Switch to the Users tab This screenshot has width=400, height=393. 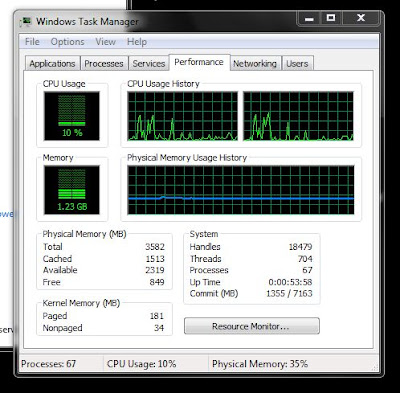[297, 63]
